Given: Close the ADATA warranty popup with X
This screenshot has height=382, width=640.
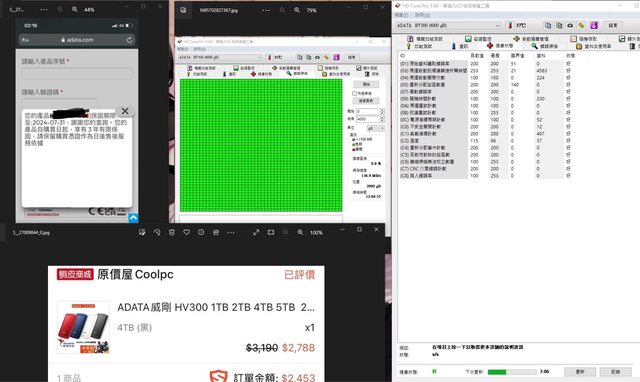Looking at the screenshot, I should (x=125, y=111).
